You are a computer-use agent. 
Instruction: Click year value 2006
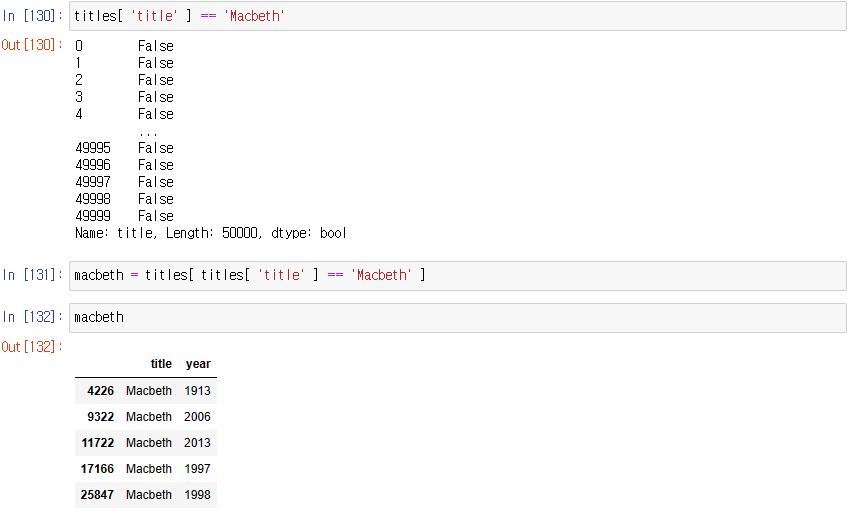tap(197, 417)
